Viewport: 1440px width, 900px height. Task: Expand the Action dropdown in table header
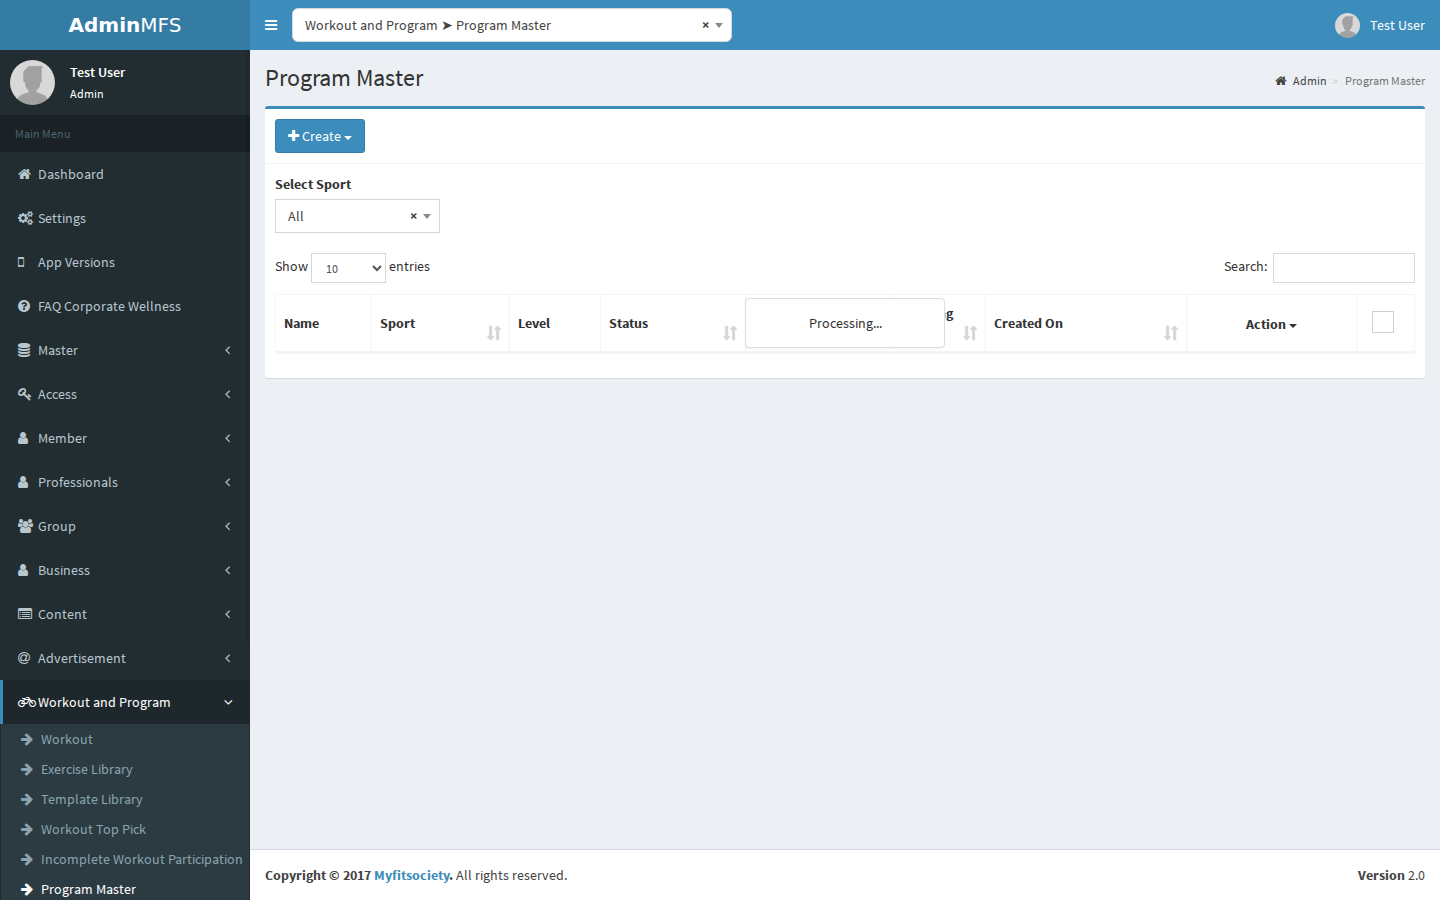[1271, 324]
